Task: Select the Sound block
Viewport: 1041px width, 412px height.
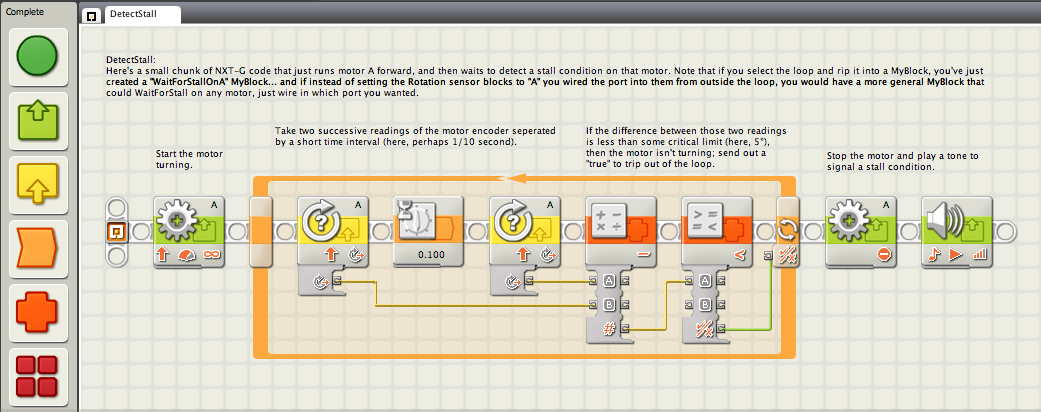Action: click(957, 232)
